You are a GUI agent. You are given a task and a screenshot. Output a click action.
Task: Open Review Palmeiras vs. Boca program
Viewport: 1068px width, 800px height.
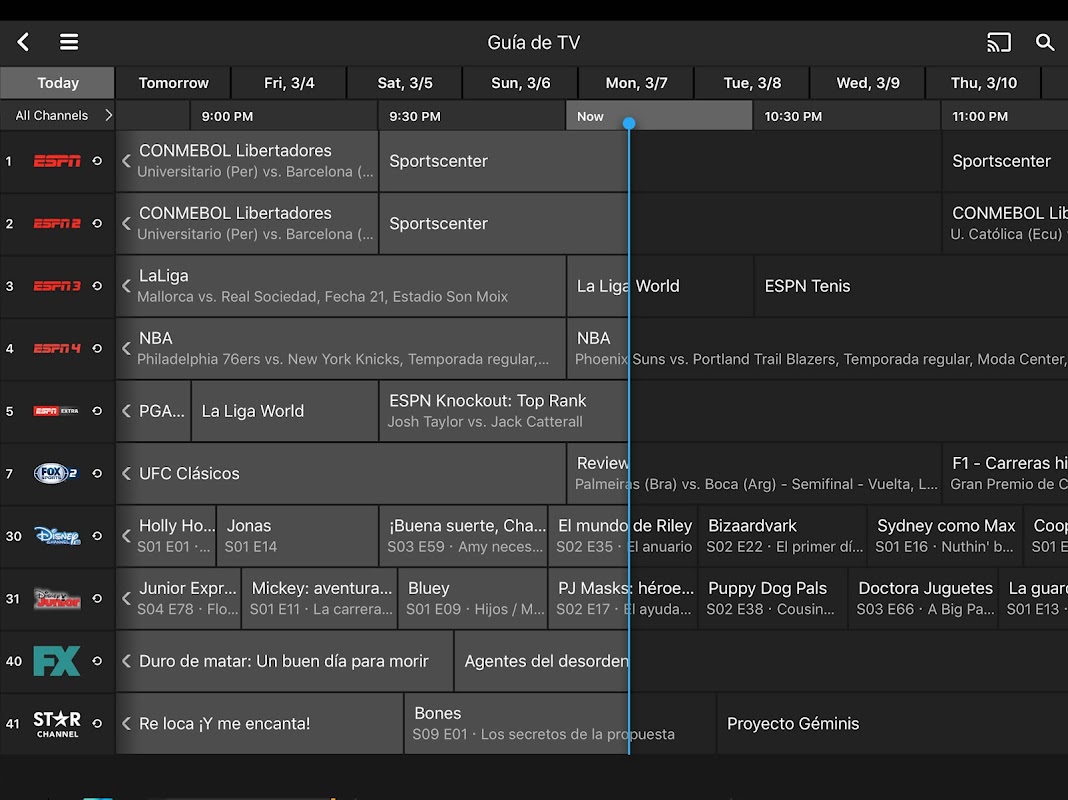754,473
